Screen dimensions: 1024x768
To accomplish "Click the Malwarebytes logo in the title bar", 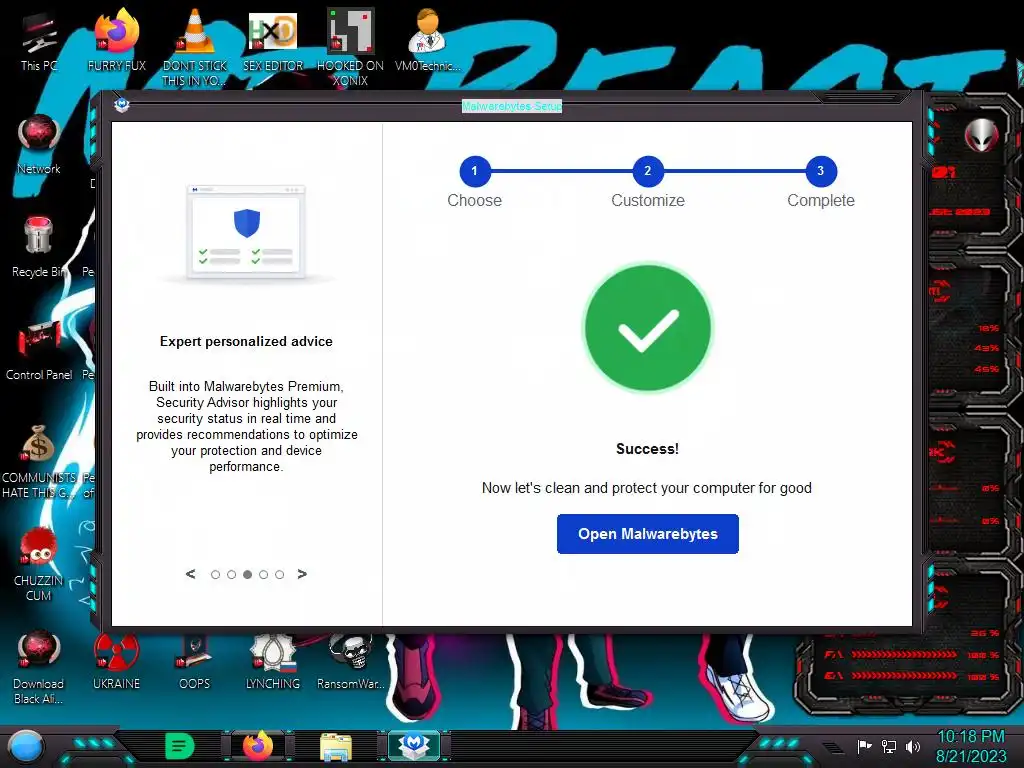I will pos(122,104).
